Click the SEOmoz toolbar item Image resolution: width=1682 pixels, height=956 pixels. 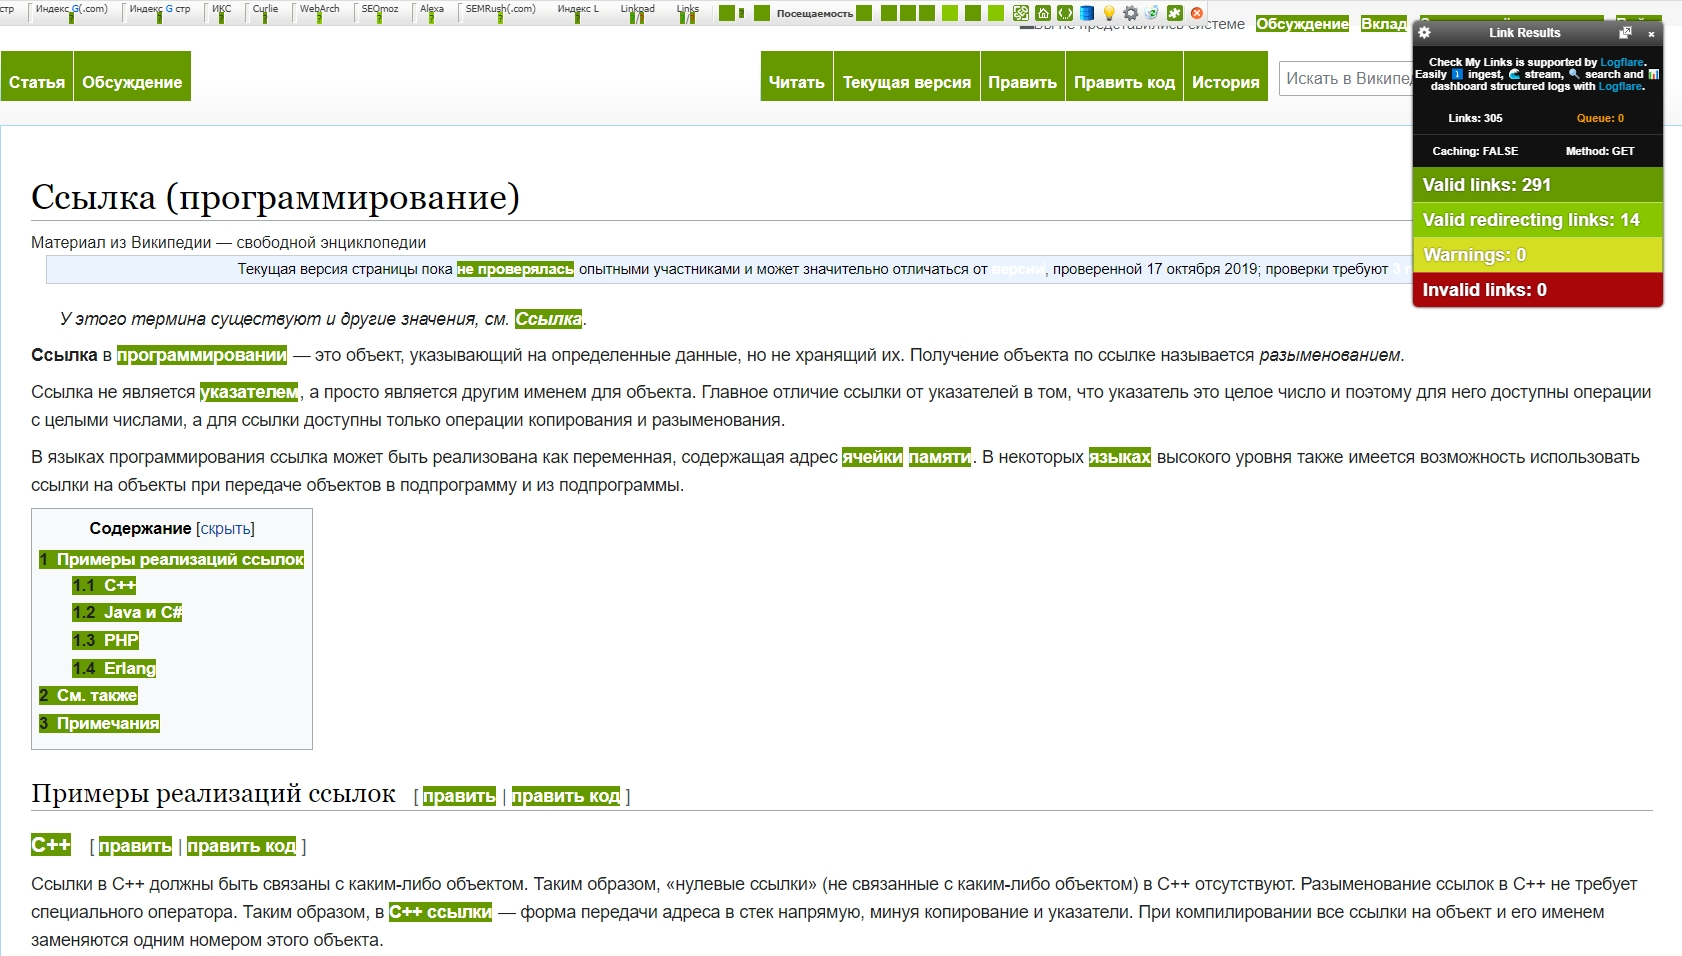coord(380,11)
